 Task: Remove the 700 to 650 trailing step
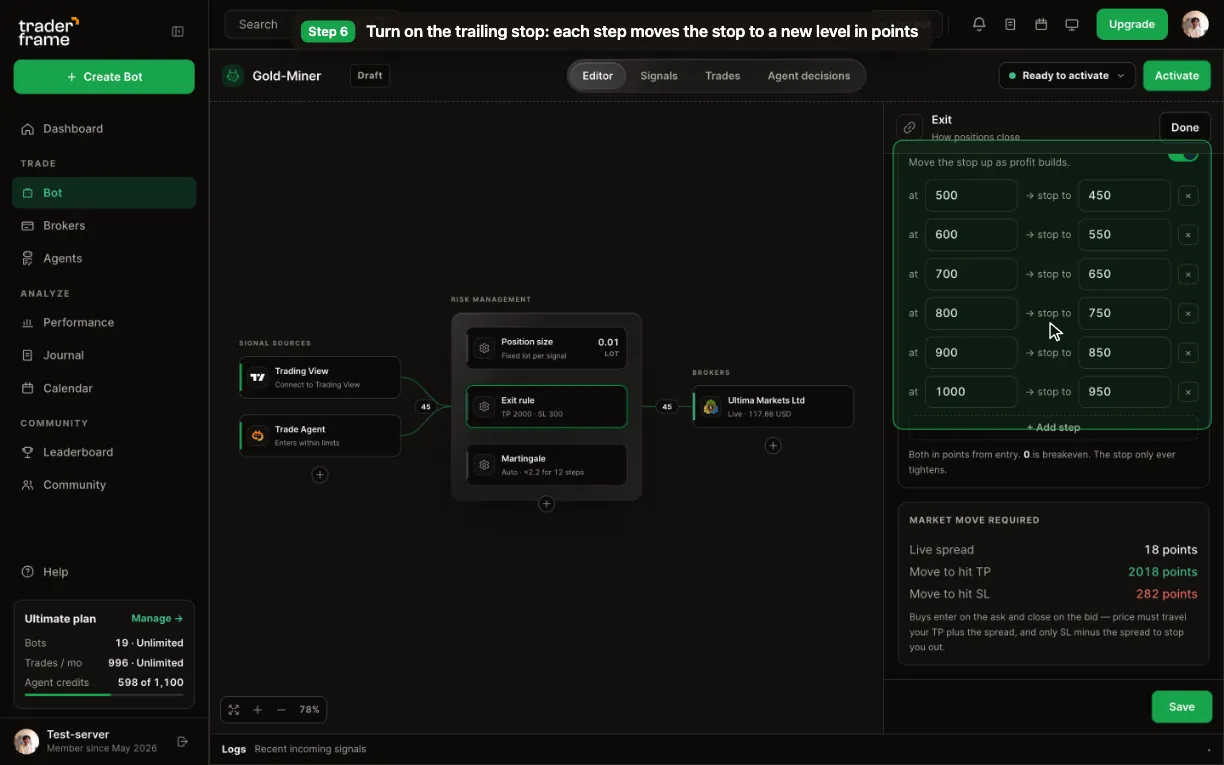(1188, 274)
